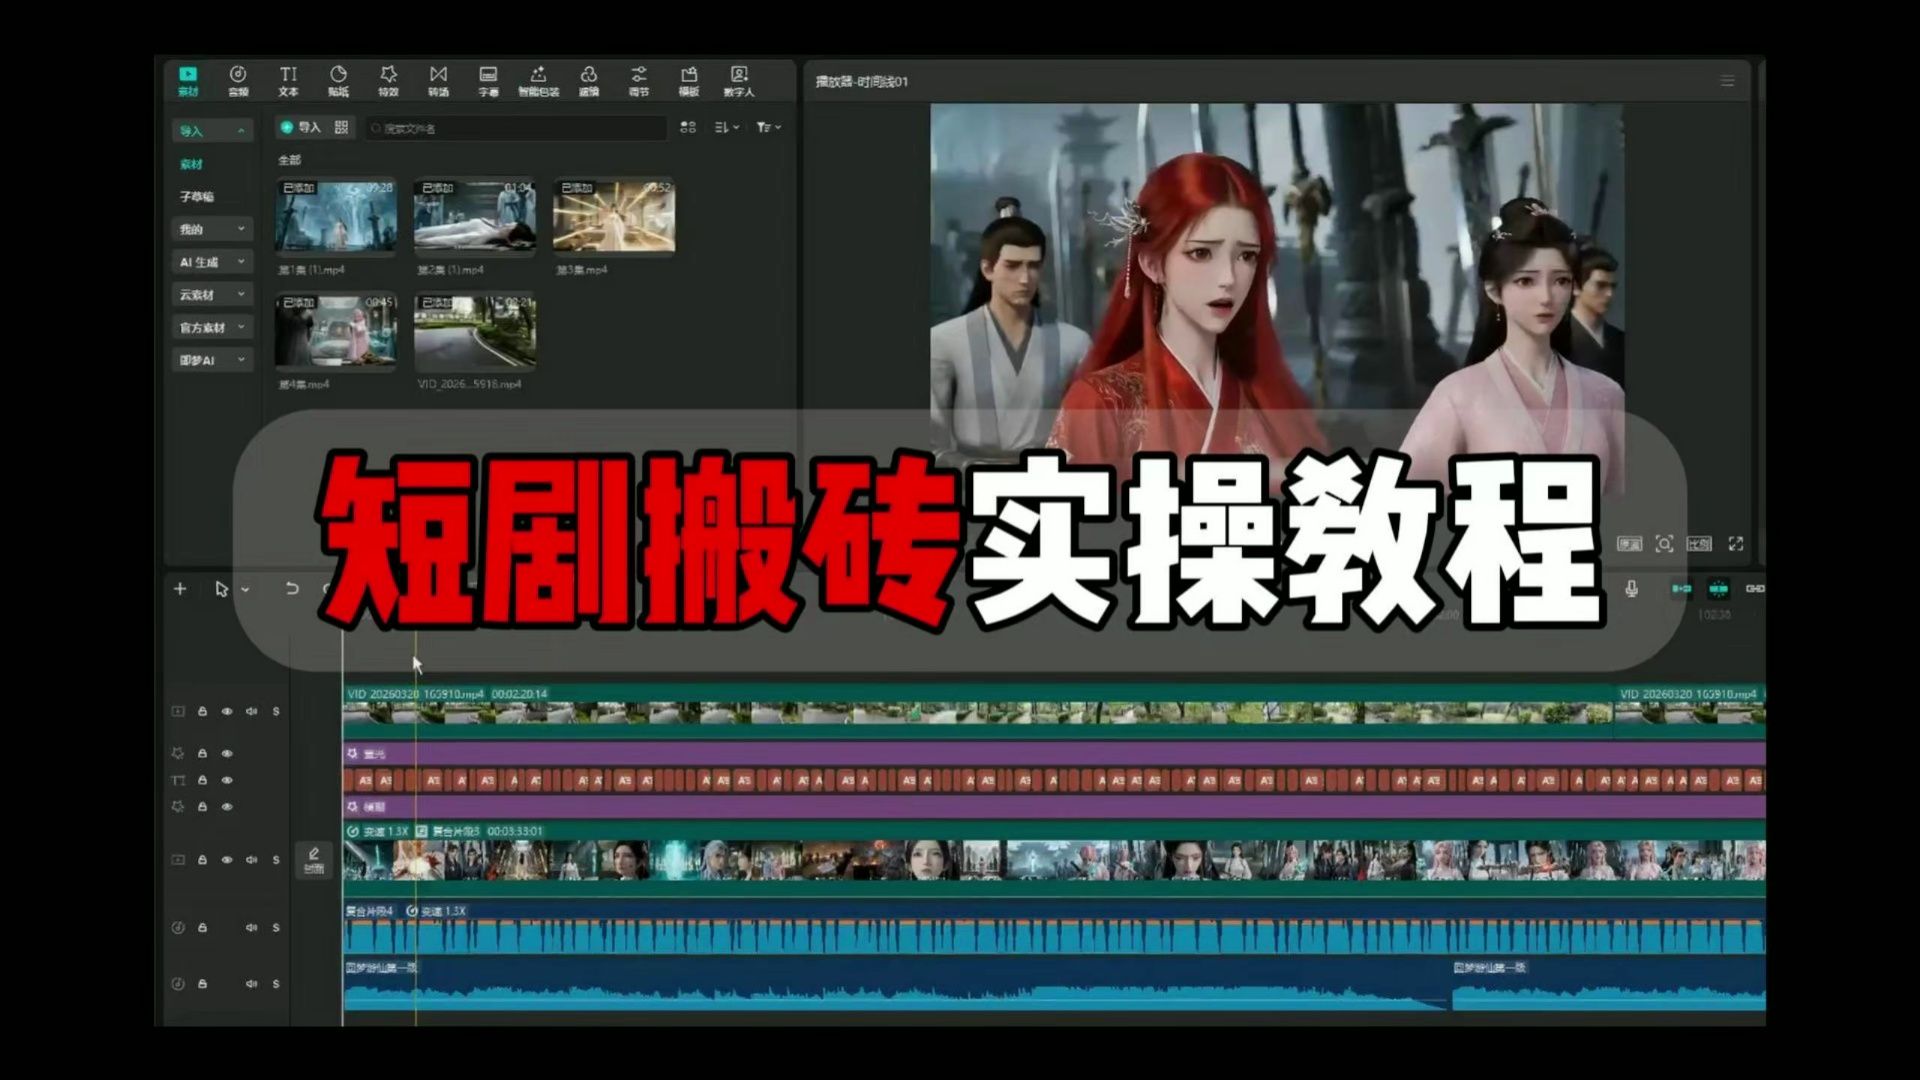Toggle the main track magnet icon
This screenshot has width=1920, height=1080.
[x=1682, y=589]
